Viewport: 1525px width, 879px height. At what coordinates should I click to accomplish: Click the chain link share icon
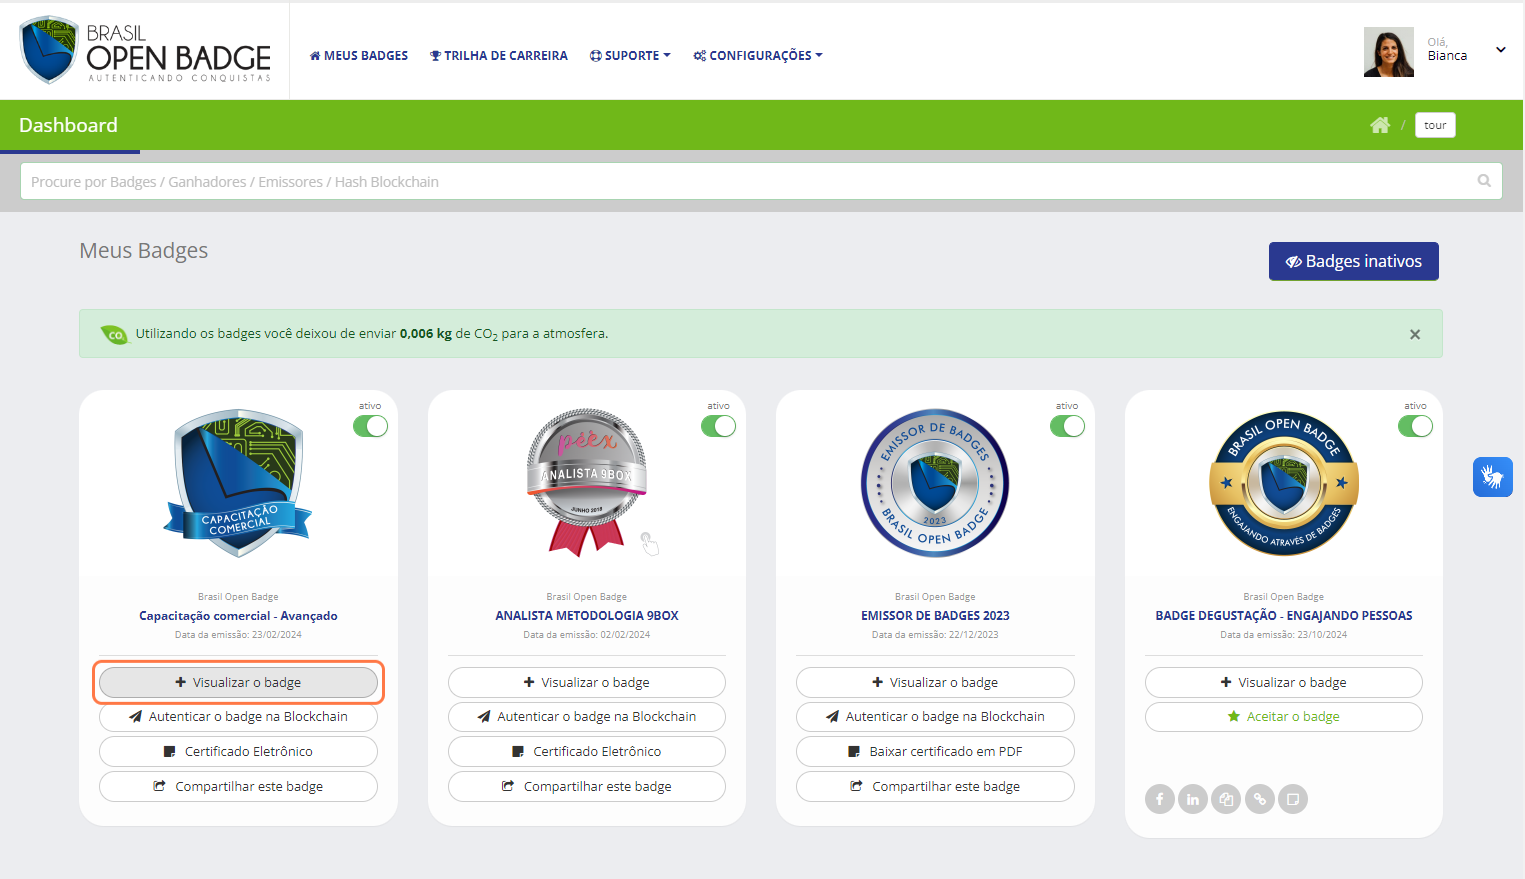pyautogui.click(x=1260, y=799)
